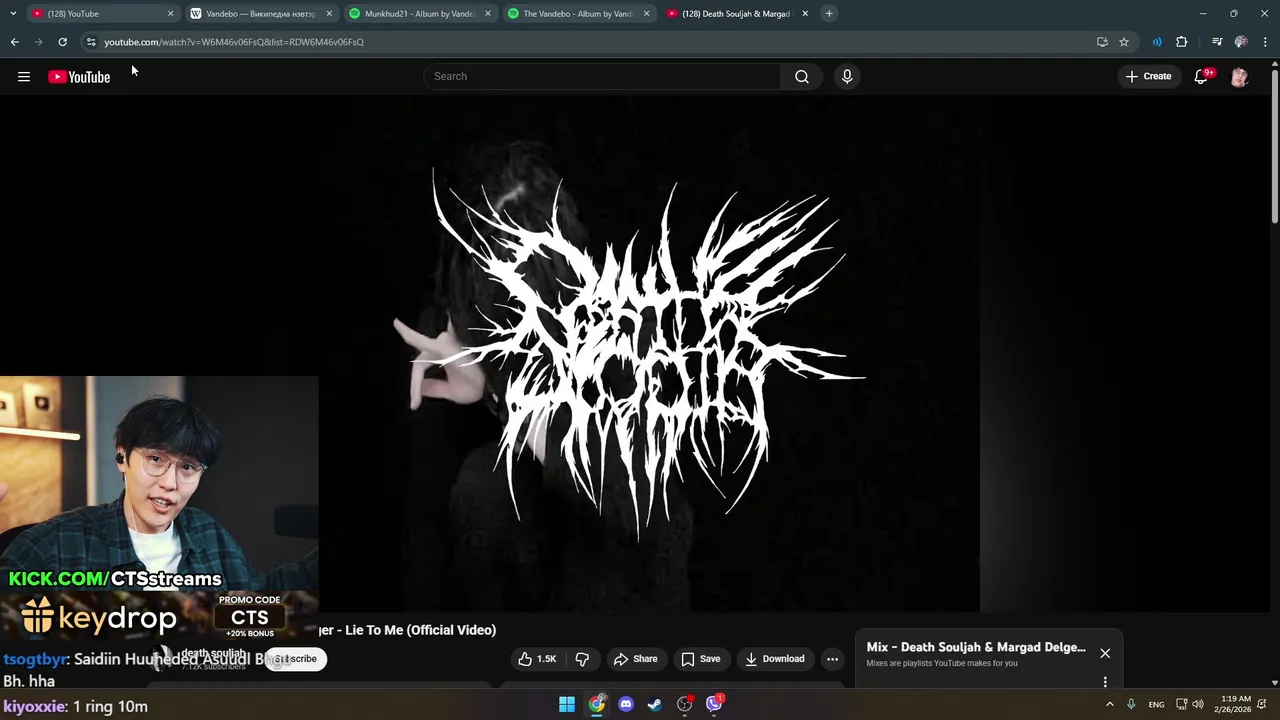Close the (128) YouTube tab
This screenshot has width=1280, height=720.
[x=170, y=14]
